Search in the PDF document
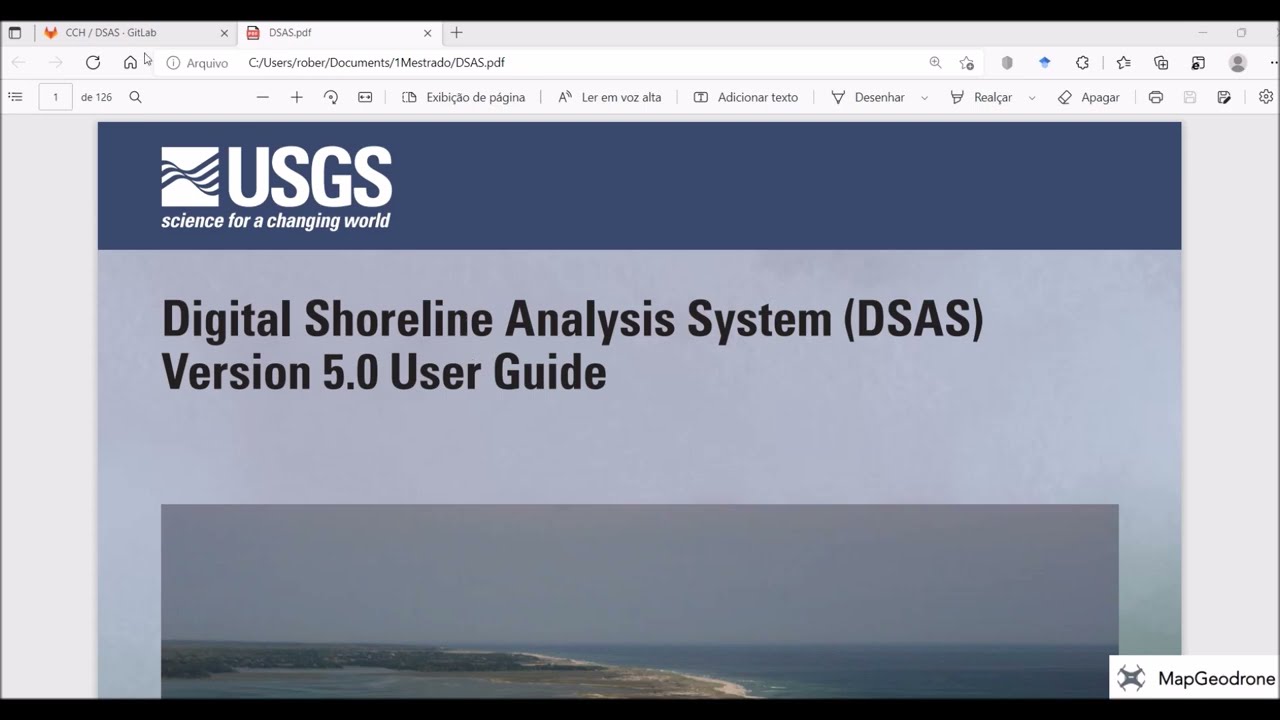1280x720 pixels. pyautogui.click(x=135, y=97)
